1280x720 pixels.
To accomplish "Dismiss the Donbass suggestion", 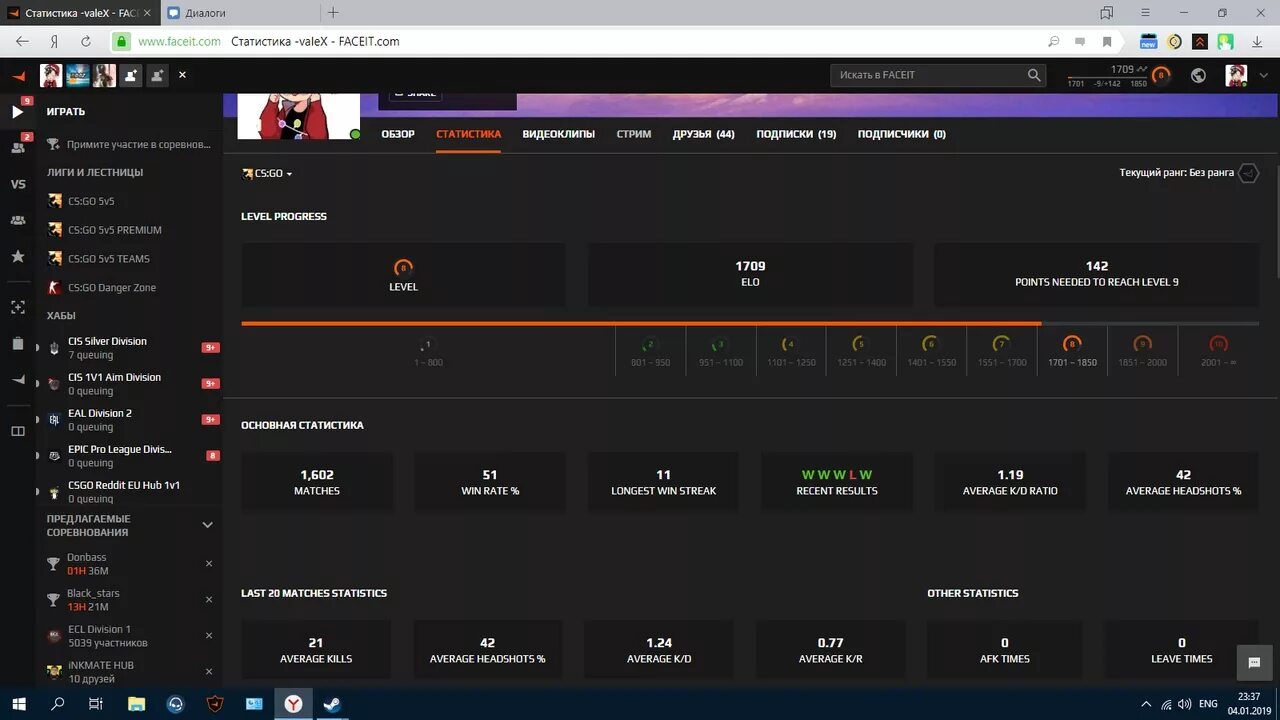I will point(209,564).
